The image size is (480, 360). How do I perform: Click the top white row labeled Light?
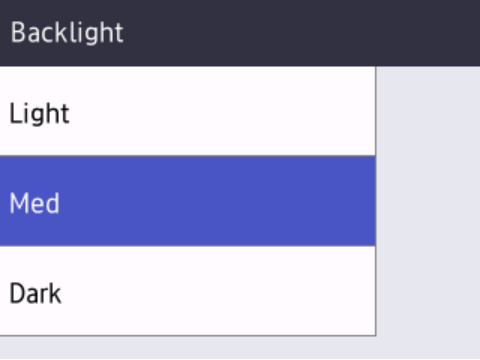point(188,111)
